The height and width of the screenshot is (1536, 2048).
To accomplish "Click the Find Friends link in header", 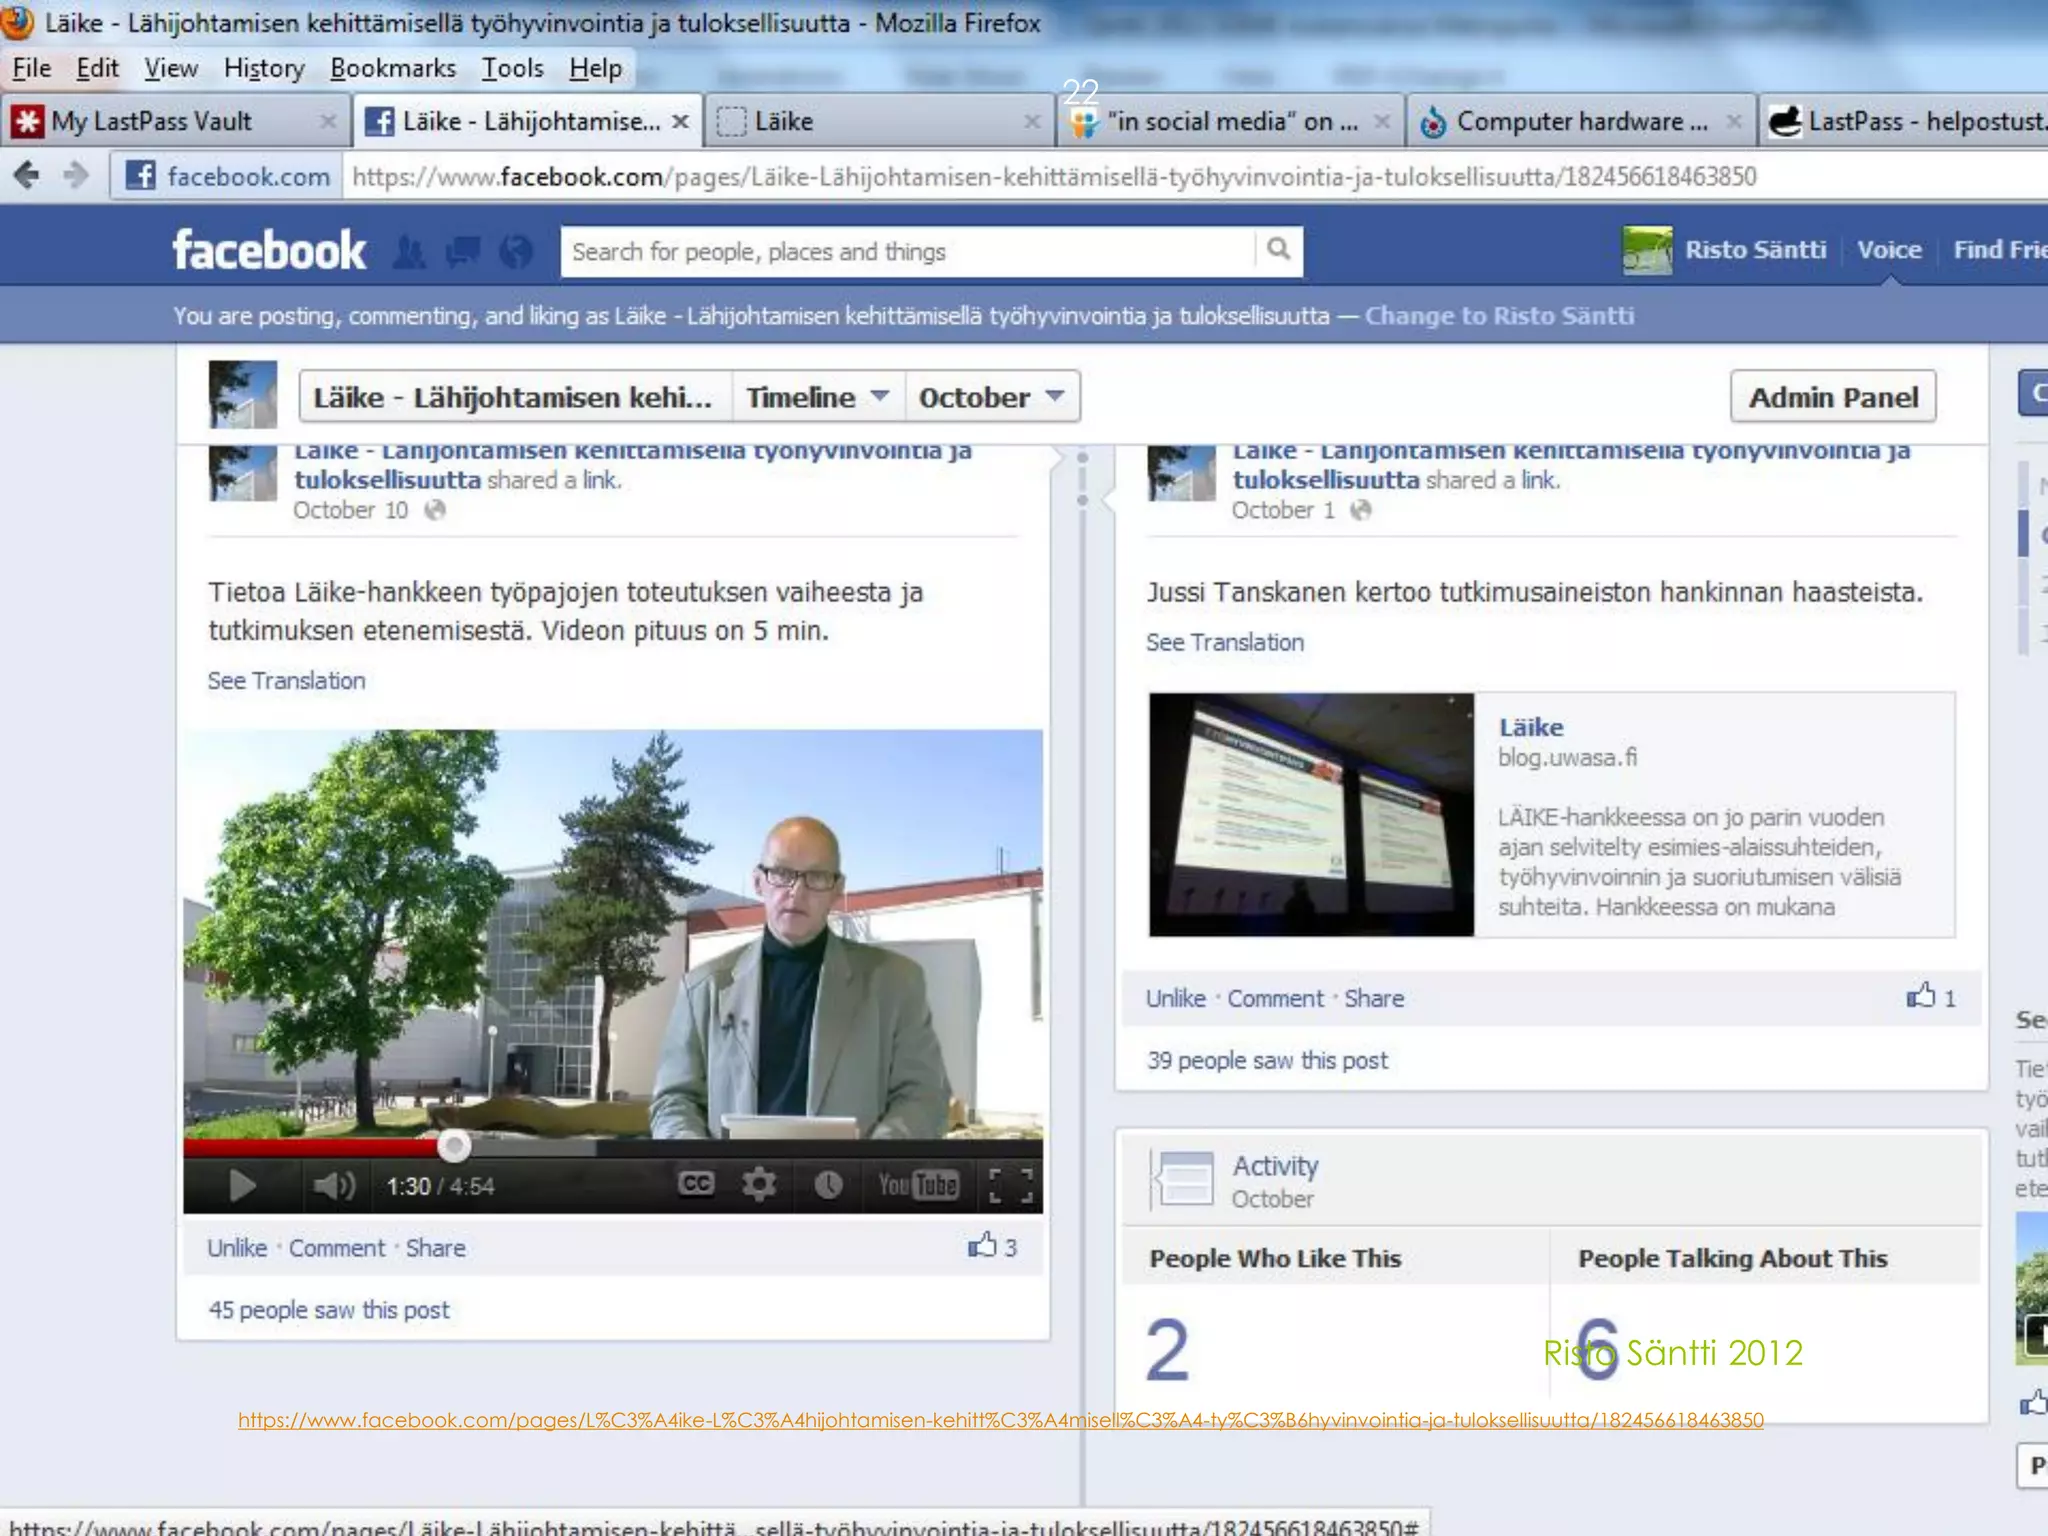I will pyautogui.click(x=2000, y=250).
